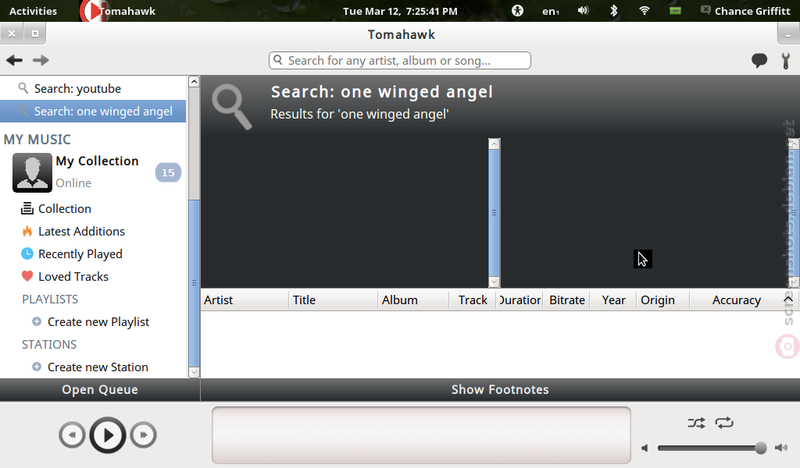The width and height of the screenshot is (800, 468).
Task: Click the Collection stack icon
Action: pyautogui.click(x=27, y=208)
